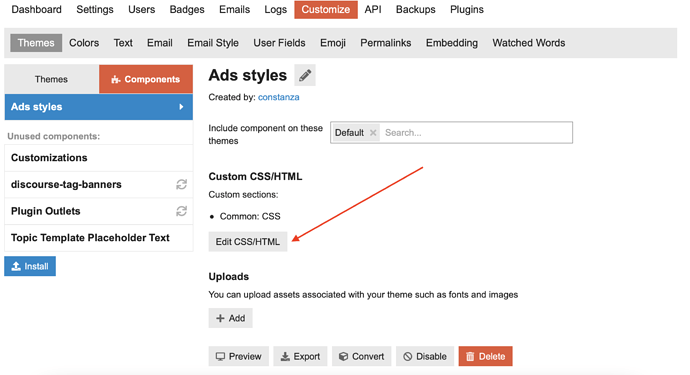690x375 pixels.
Task: Switch to the Text sub-tab
Action: coord(123,43)
